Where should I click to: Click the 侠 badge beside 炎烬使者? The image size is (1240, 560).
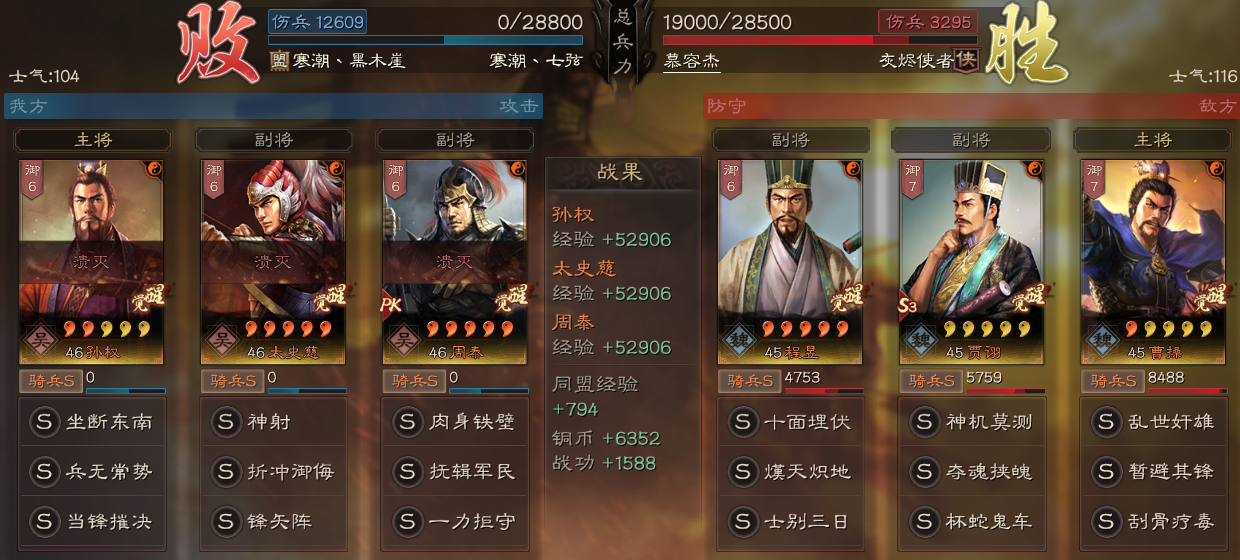pyautogui.click(x=967, y=60)
